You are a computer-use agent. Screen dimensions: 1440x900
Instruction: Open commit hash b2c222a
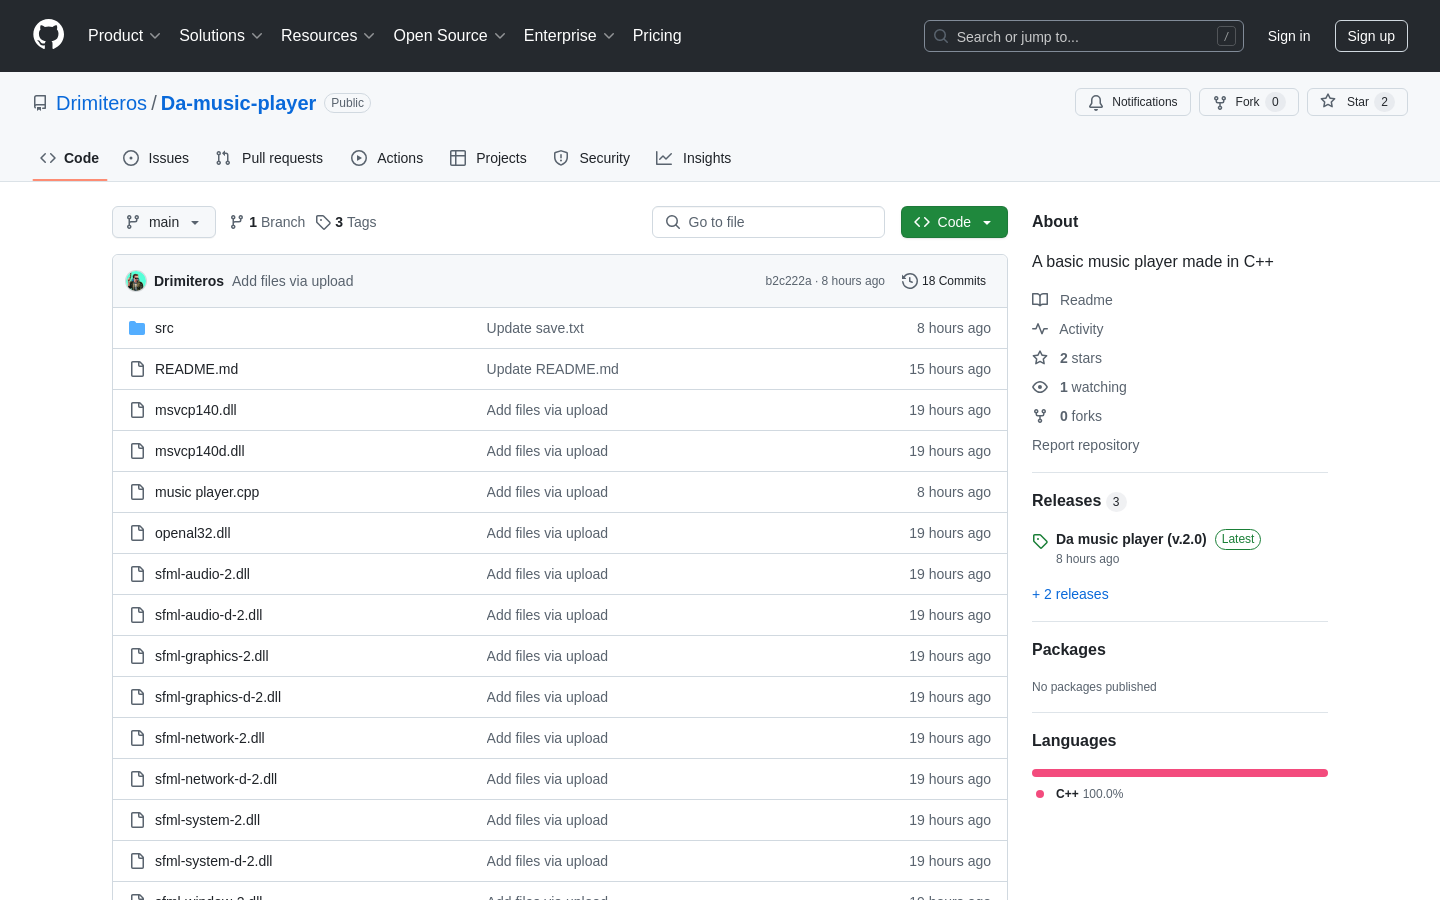(788, 281)
